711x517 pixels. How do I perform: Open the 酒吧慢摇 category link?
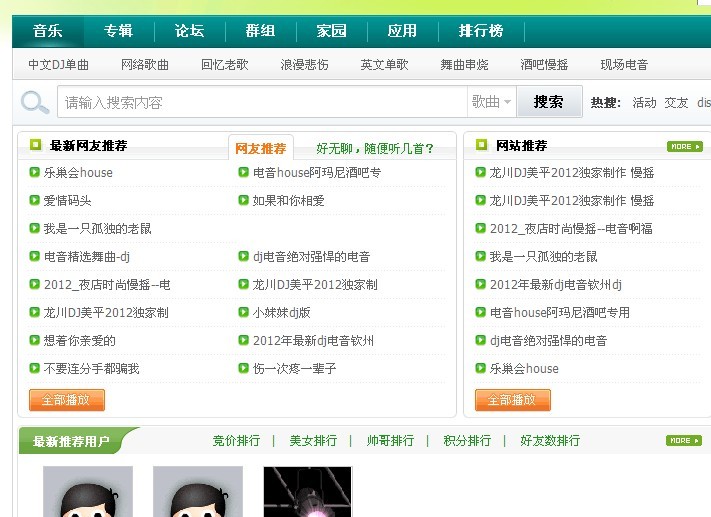point(544,64)
